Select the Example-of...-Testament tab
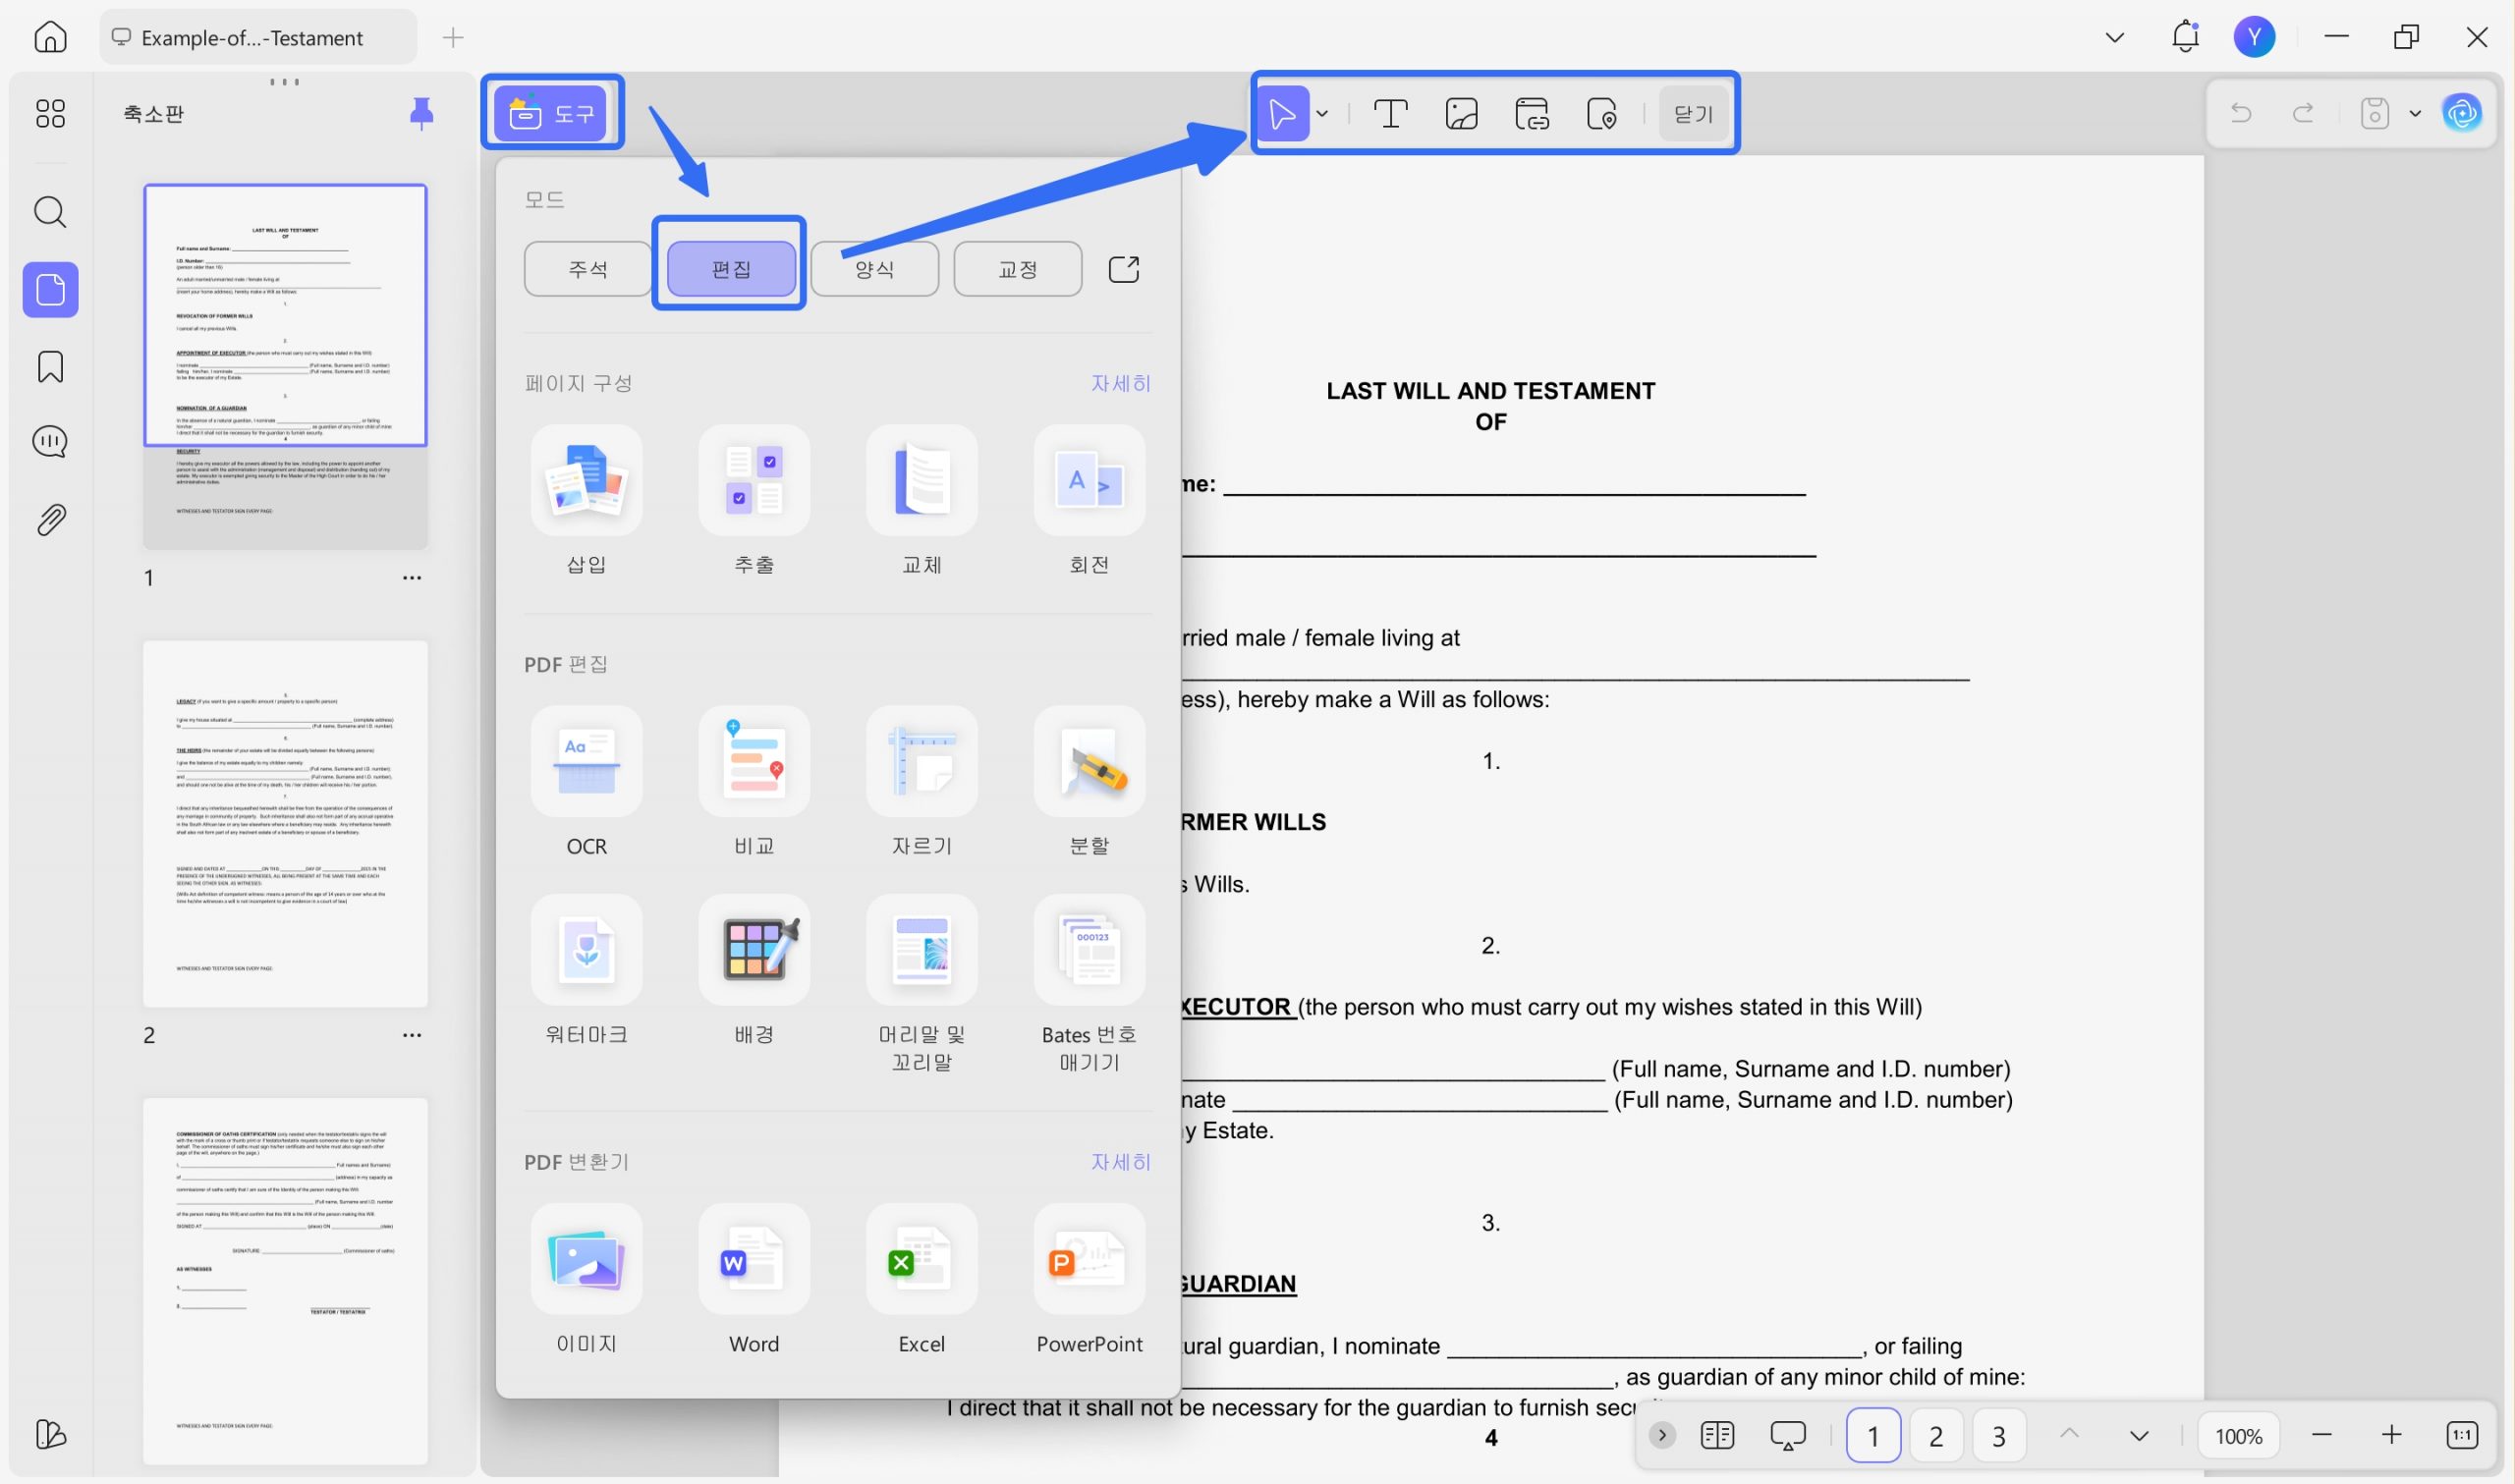 tap(258, 37)
